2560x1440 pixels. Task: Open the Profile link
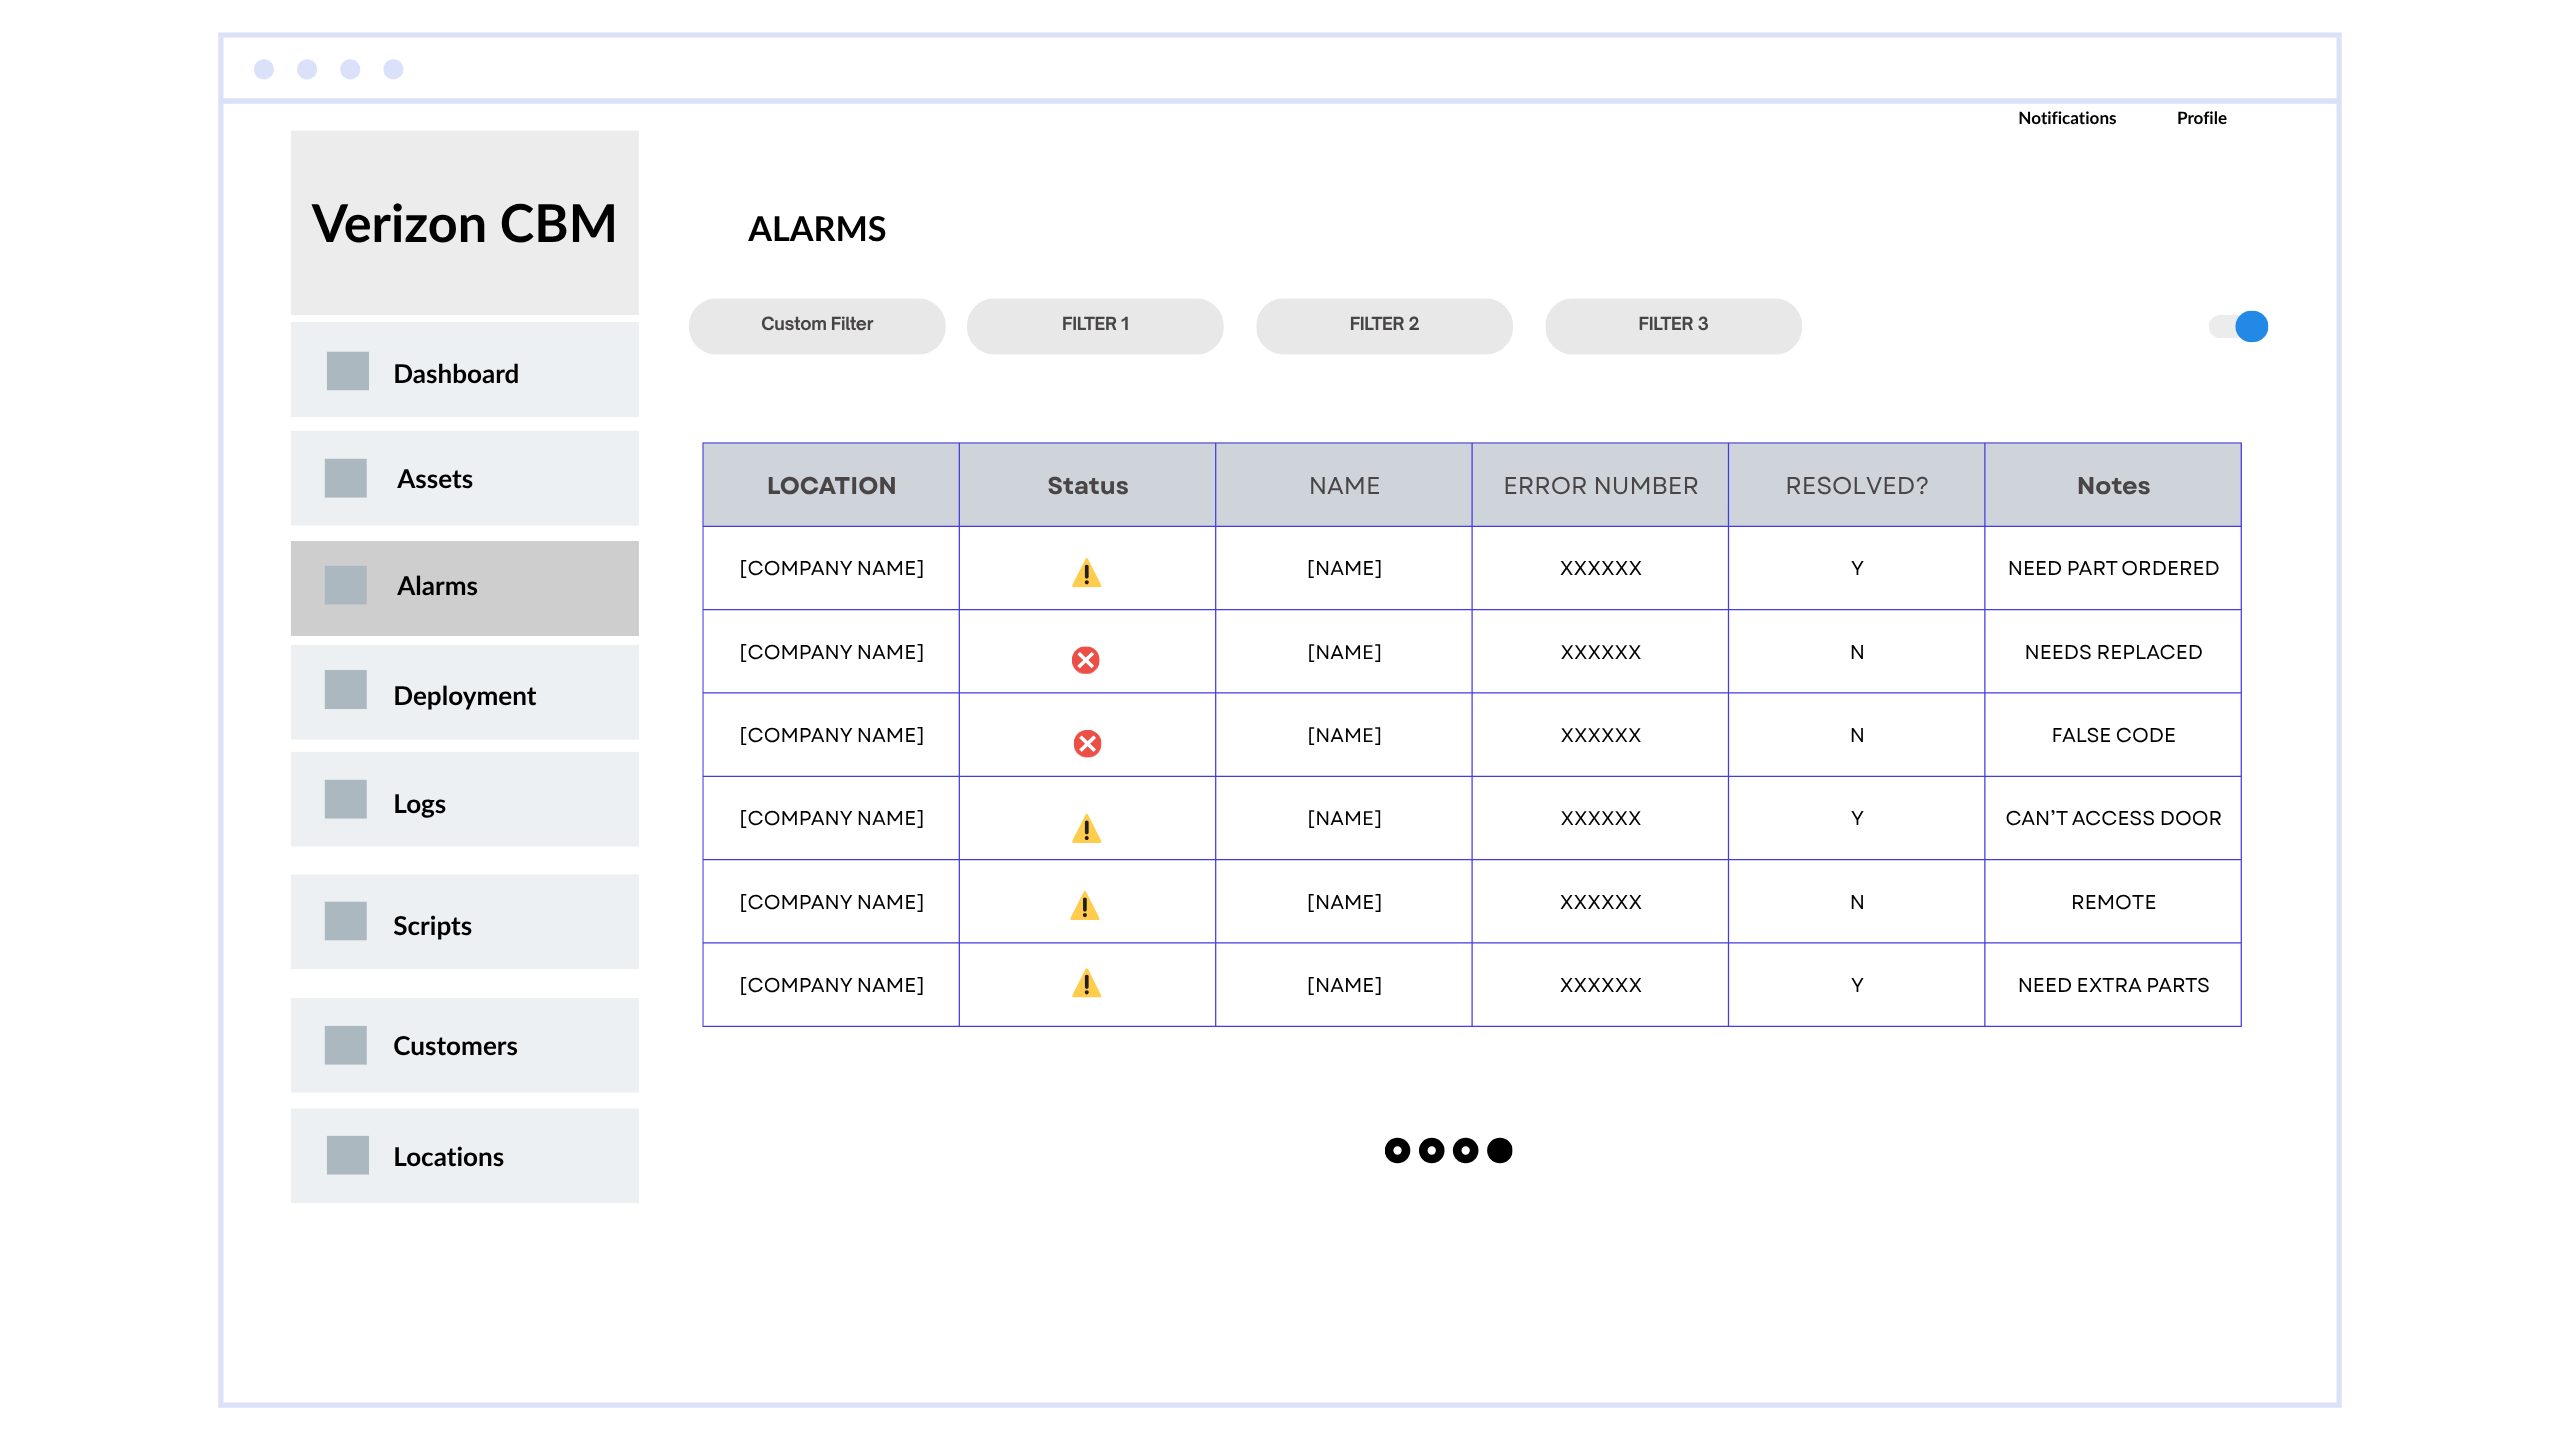2201,118
